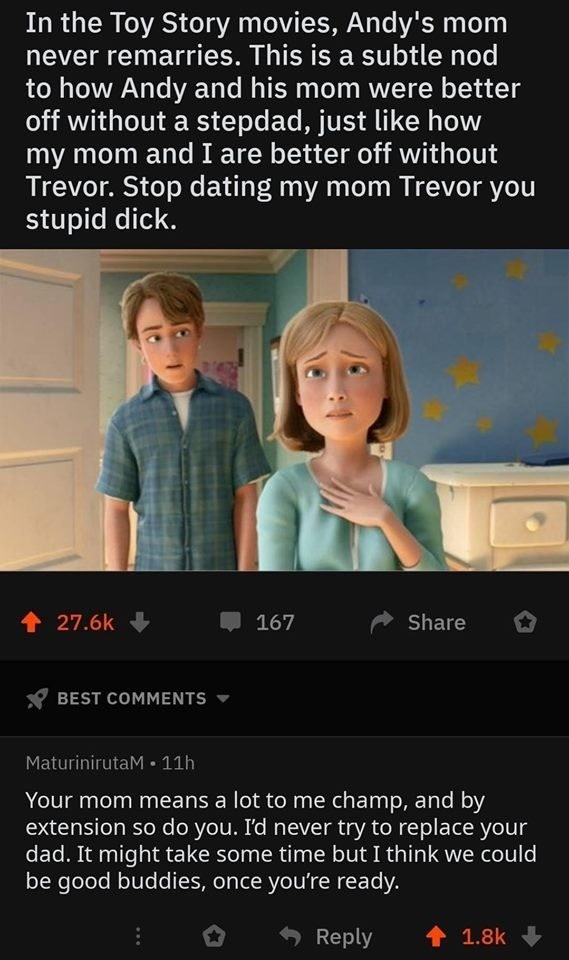Click the reply arrow on comment
The height and width of the screenshot is (960, 569).
[290, 936]
